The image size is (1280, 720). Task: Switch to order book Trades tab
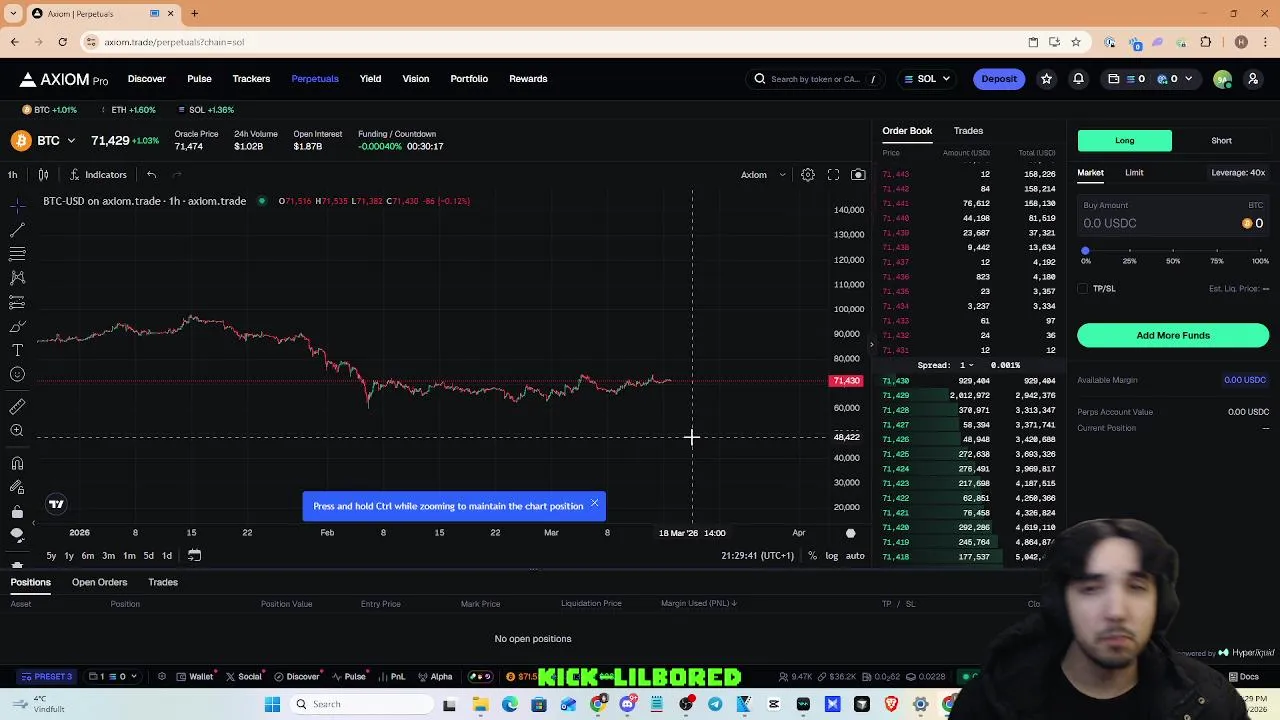[x=968, y=131]
